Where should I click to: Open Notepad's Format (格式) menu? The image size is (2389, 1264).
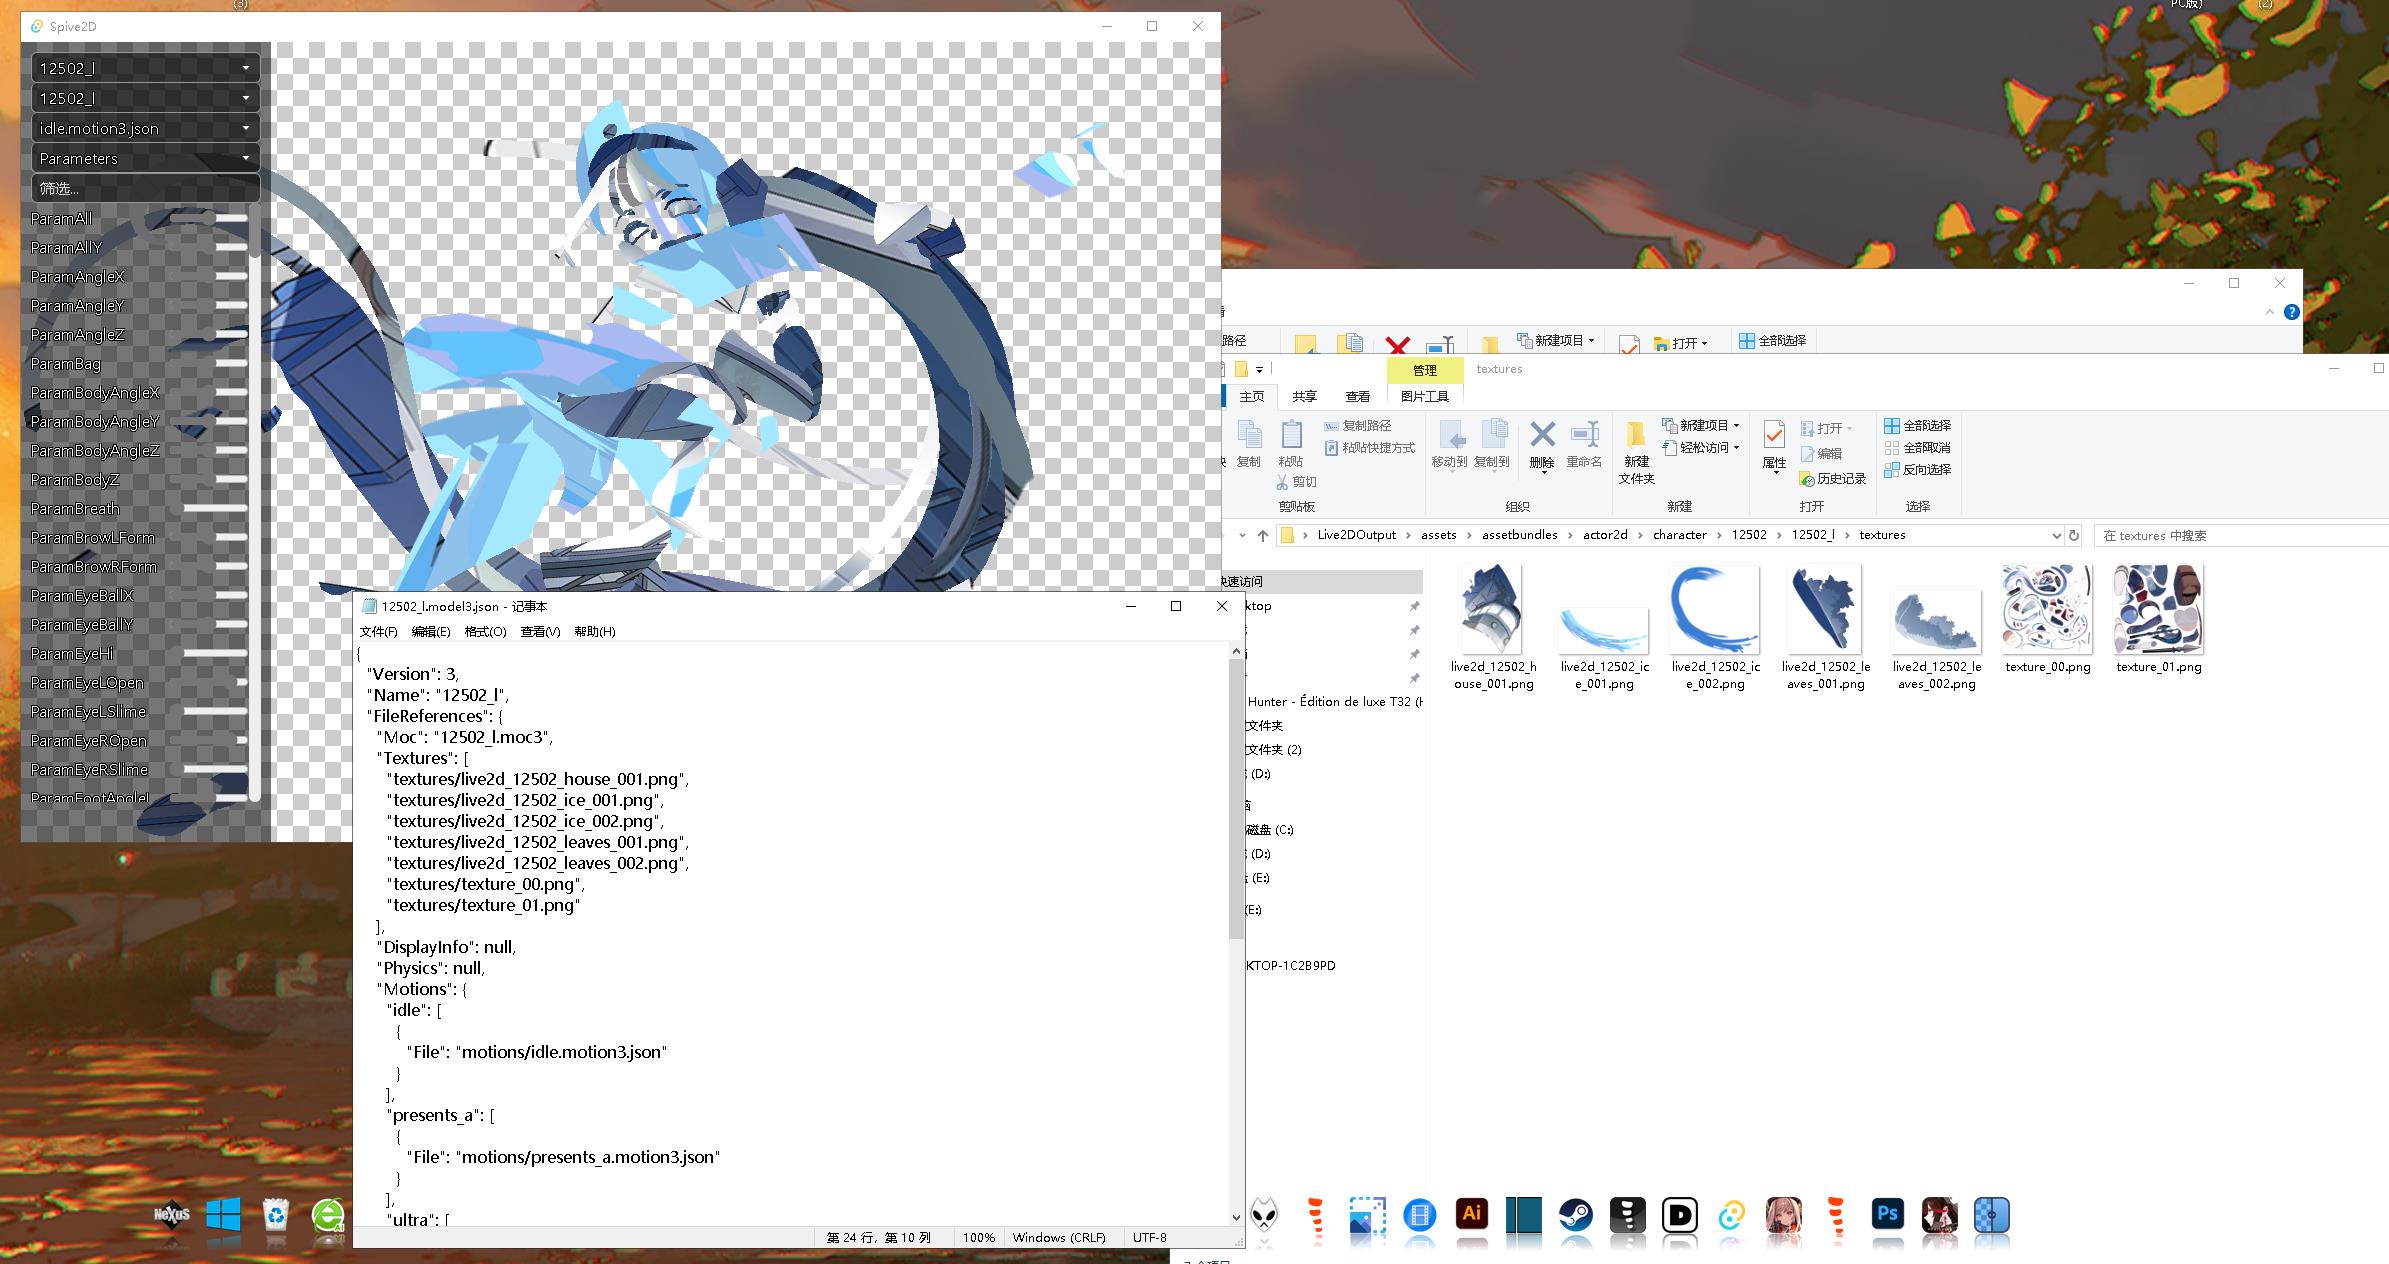485,632
